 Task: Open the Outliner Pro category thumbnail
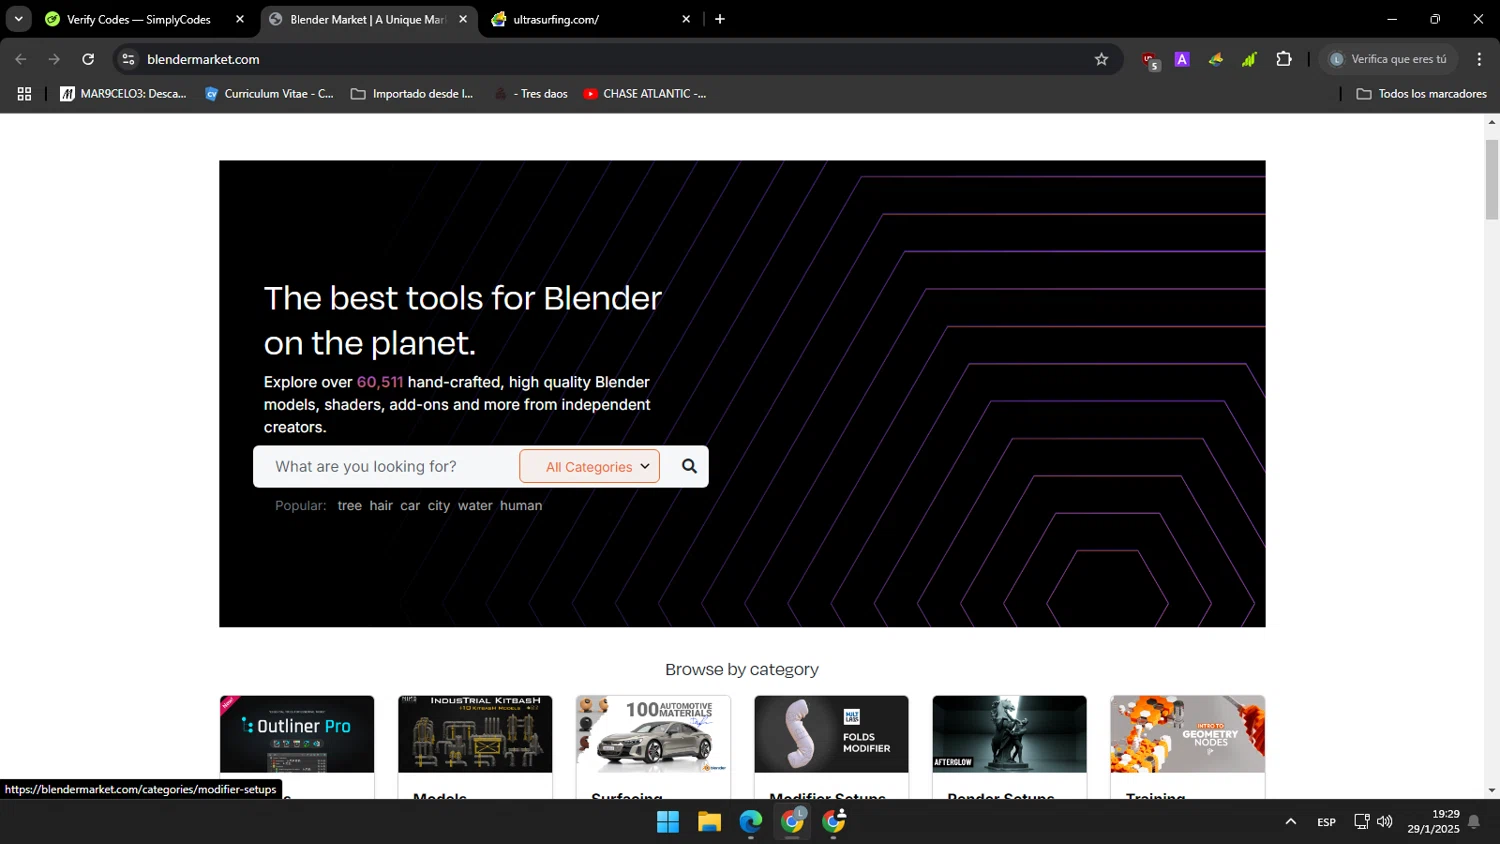(x=297, y=734)
